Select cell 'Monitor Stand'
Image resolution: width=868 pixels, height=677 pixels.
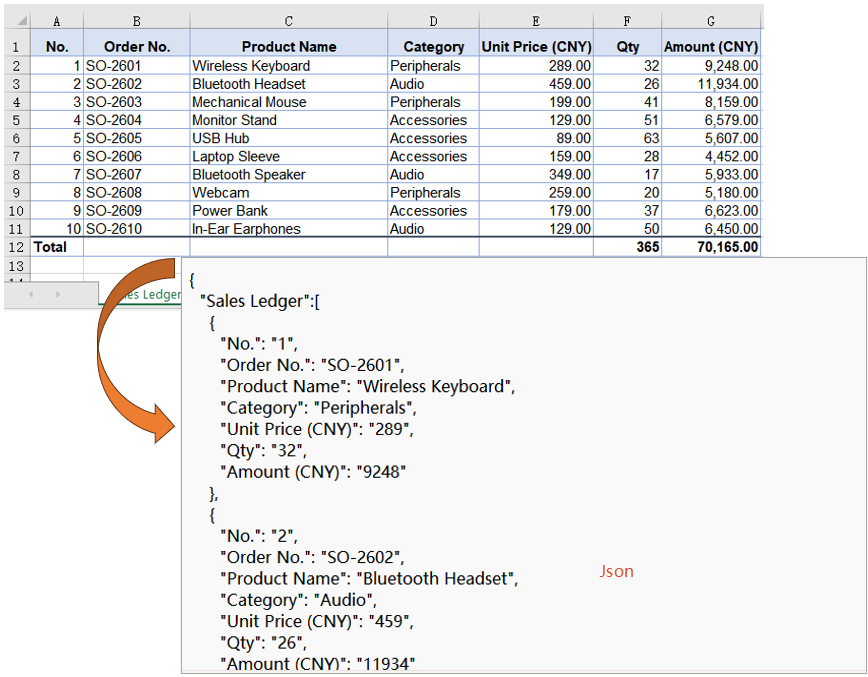coord(288,120)
